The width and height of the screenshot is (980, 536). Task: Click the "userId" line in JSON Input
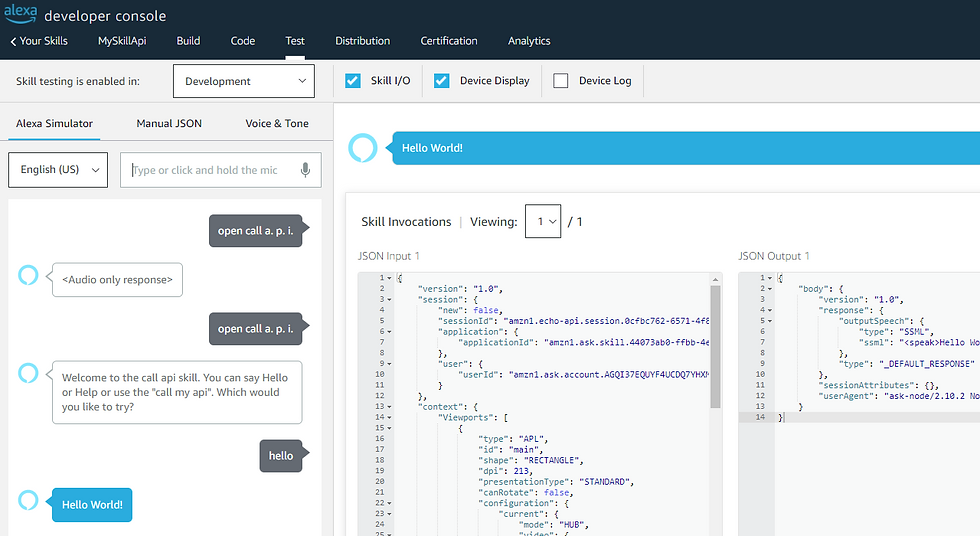tap(583, 374)
